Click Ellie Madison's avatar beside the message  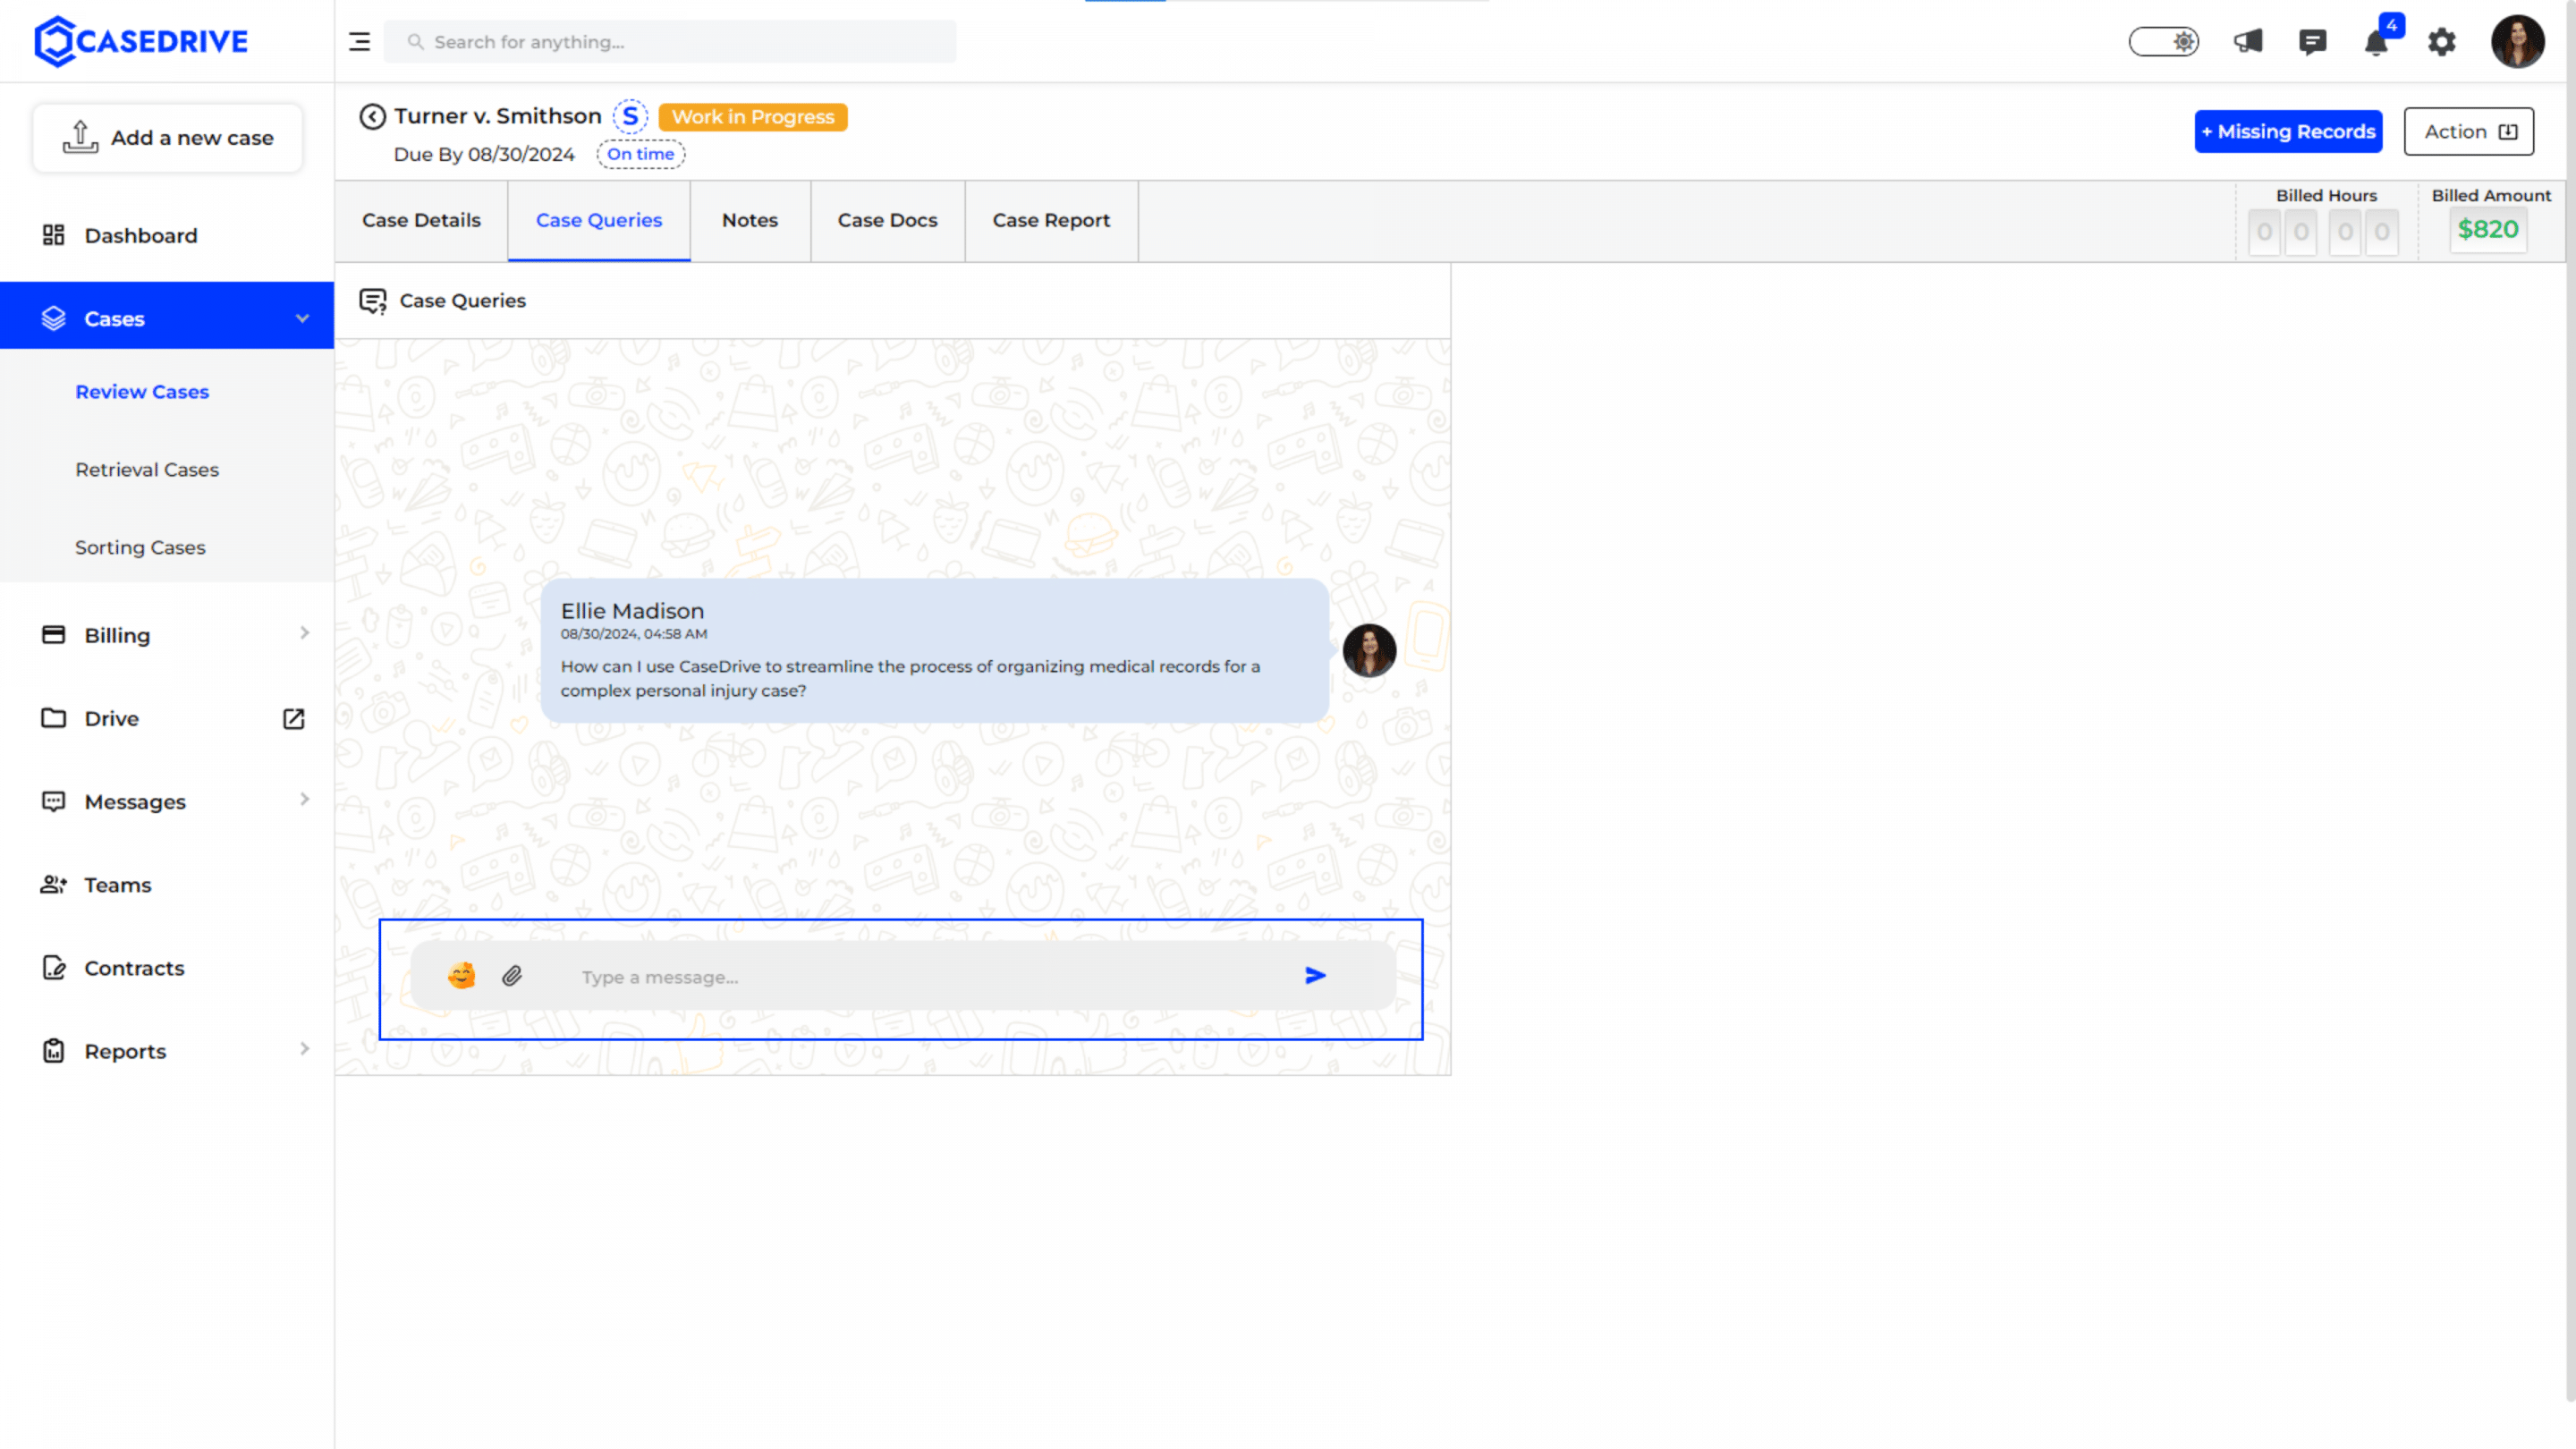[1369, 650]
